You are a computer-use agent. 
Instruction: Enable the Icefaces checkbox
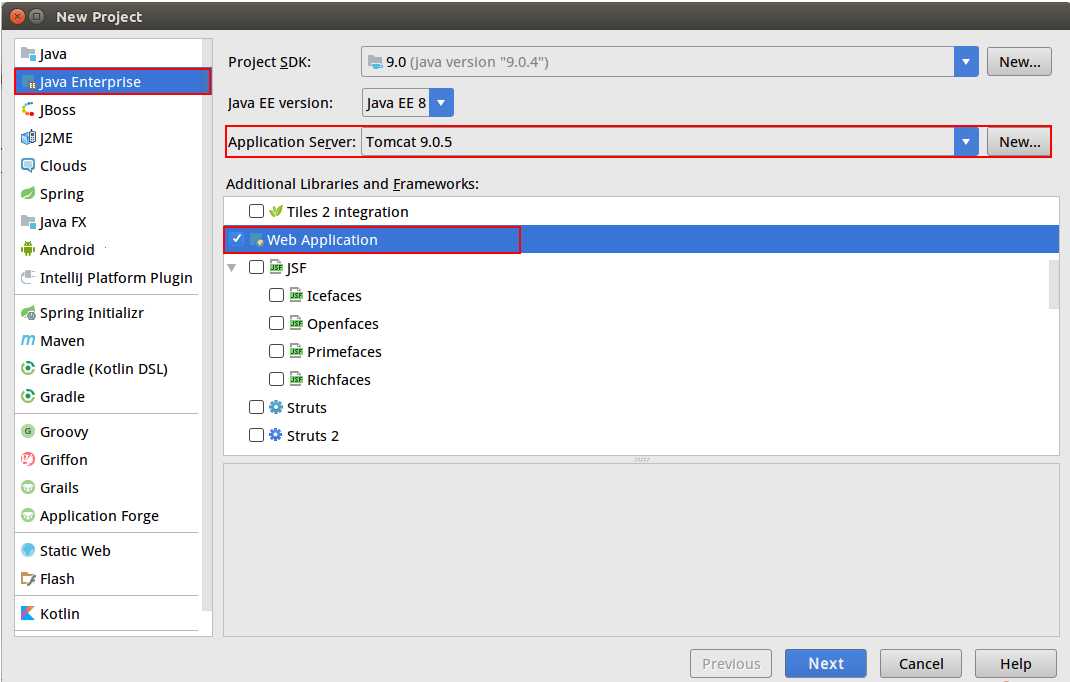[x=276, y=295]
